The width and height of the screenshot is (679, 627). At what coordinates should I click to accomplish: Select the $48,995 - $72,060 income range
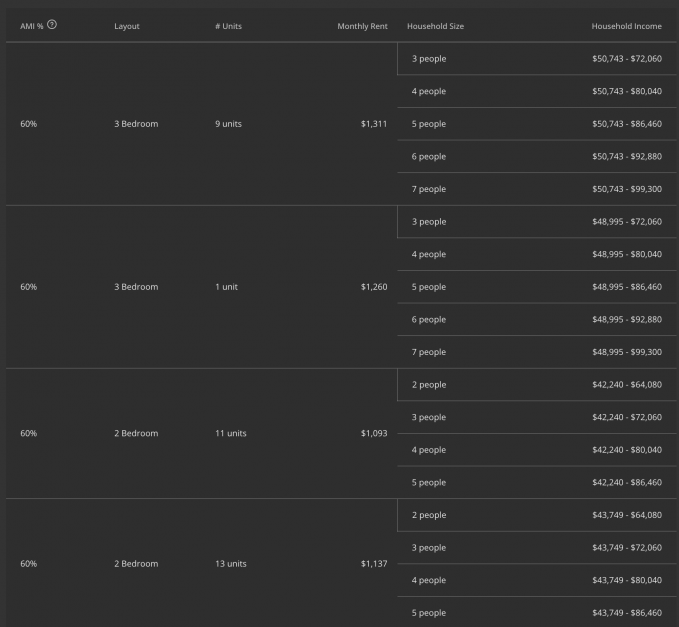point(626,222)
